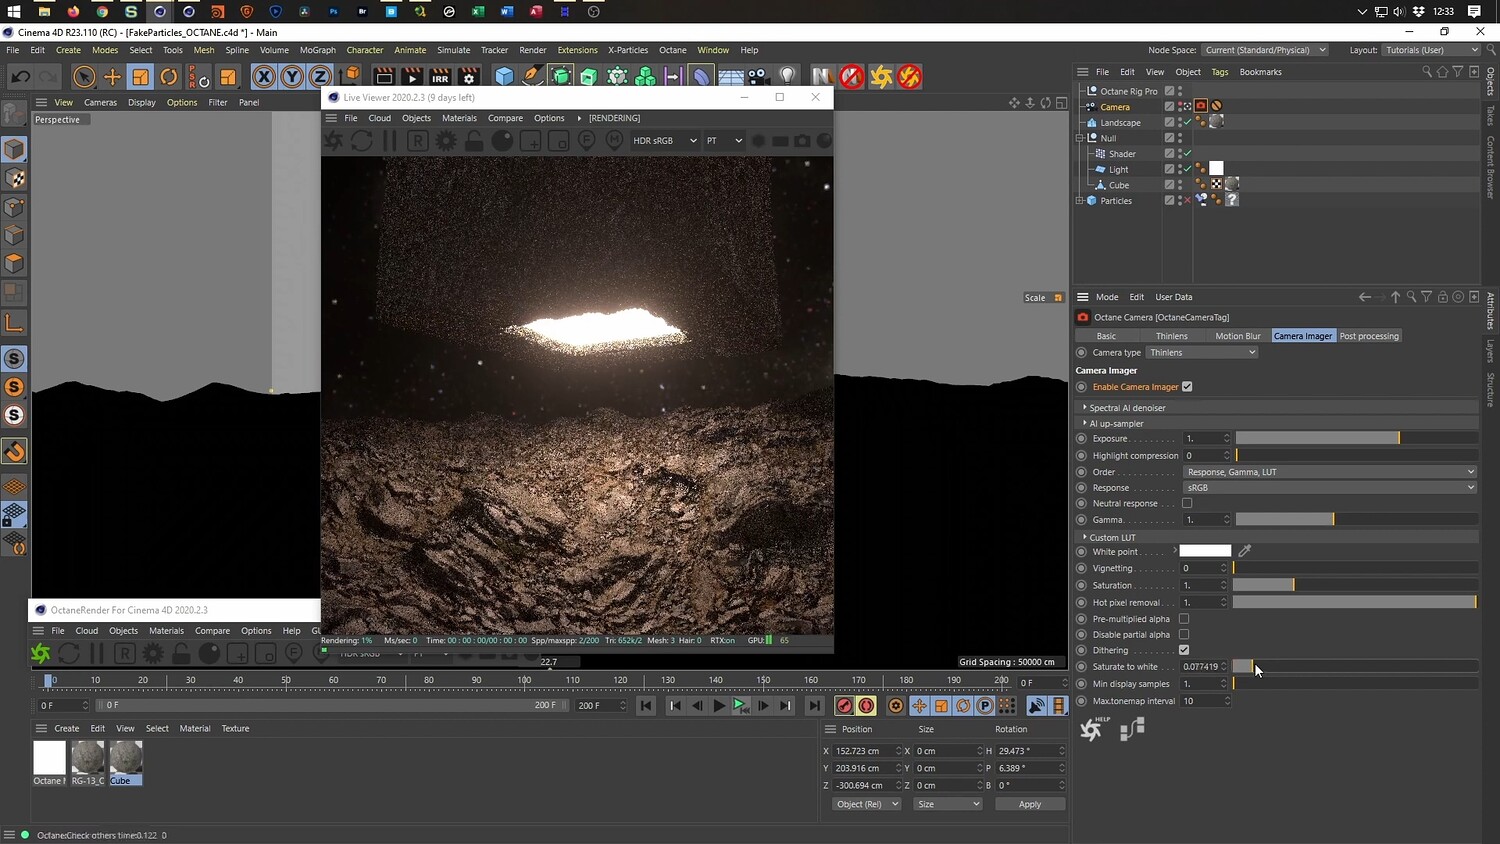
Task: Open the Object (Rel) coordinate dropdown
Action: click(867, 804)
